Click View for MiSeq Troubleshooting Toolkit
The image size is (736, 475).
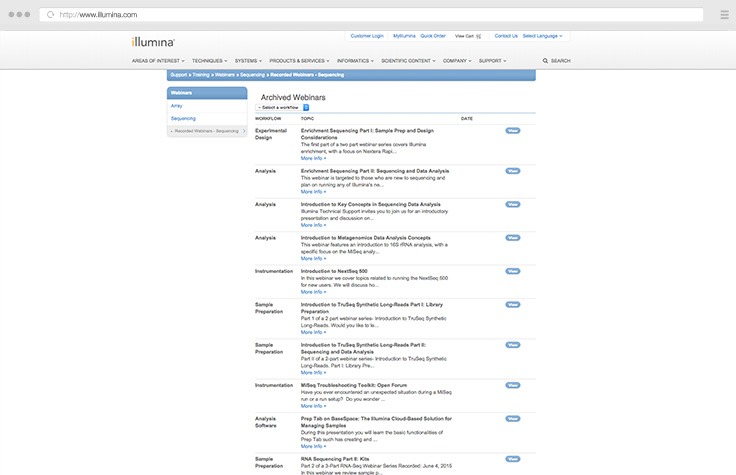(512, 385)
